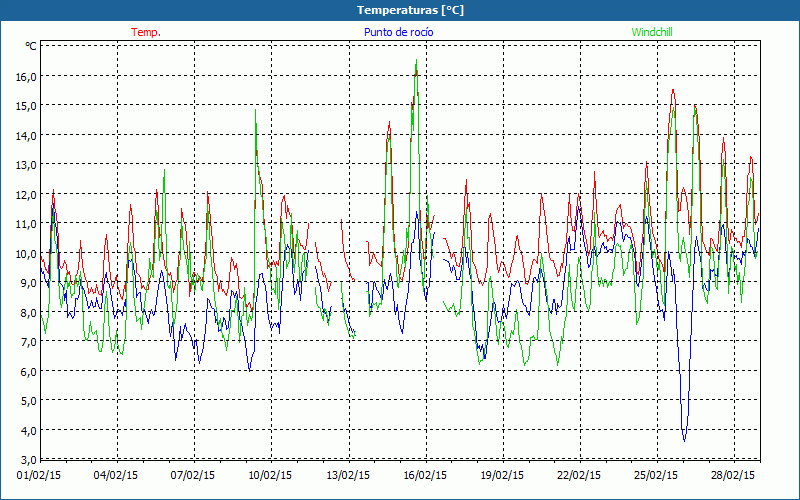Click the 7,0 y-axis value

29,341
